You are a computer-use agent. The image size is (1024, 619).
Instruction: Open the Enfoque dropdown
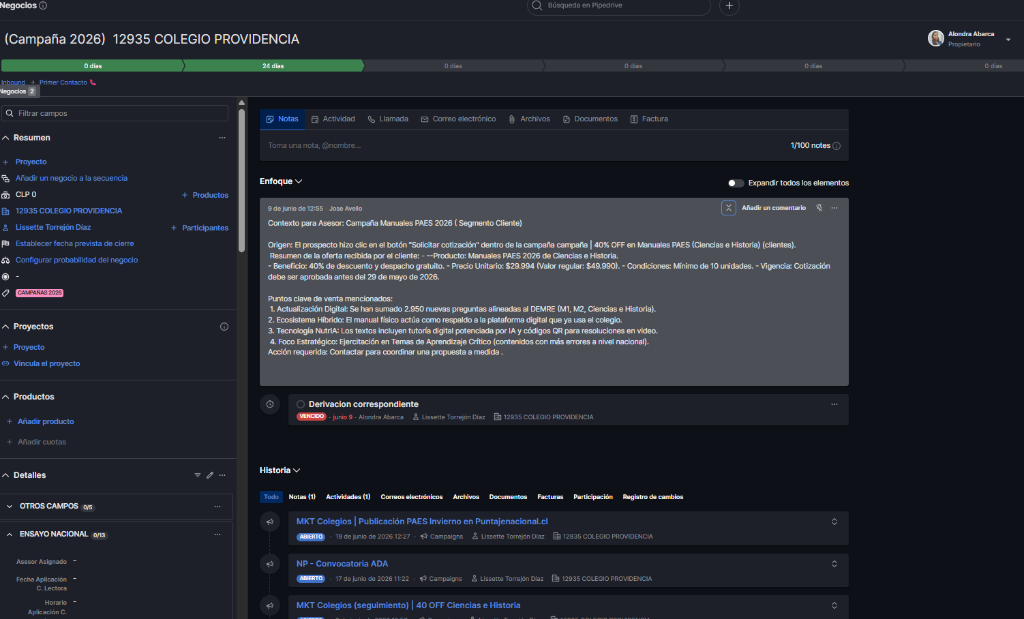tap(281, 182)
